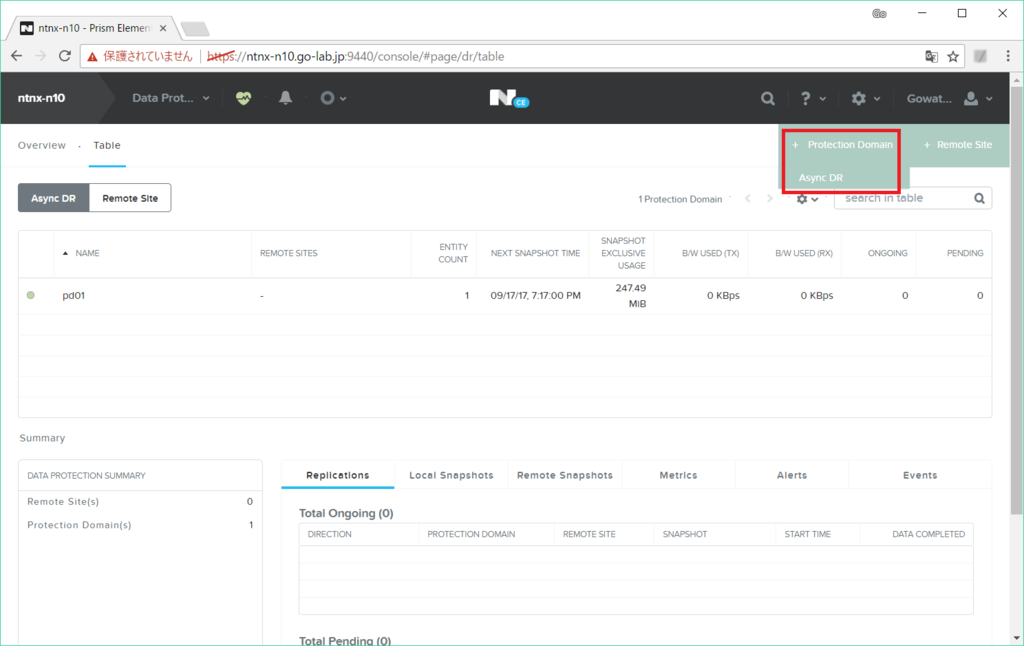Click the ONGOING column header
1024x646 pixels.
[x=888, y=253]
